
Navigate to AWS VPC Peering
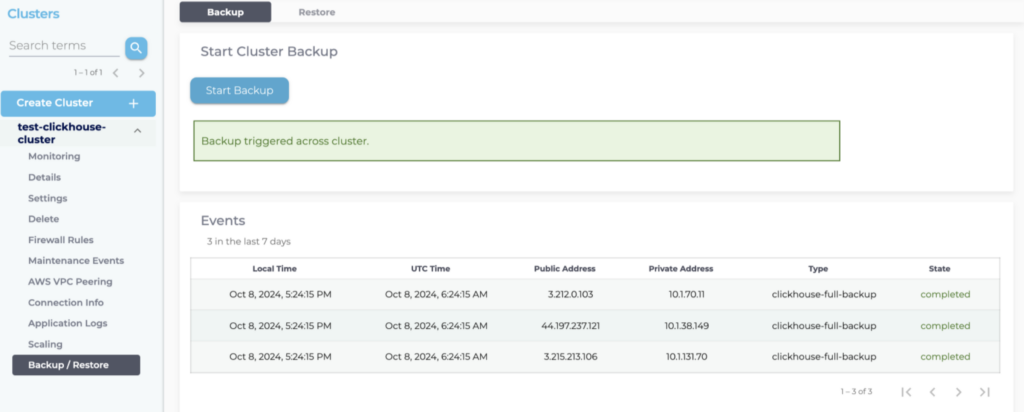click(70, 281)
